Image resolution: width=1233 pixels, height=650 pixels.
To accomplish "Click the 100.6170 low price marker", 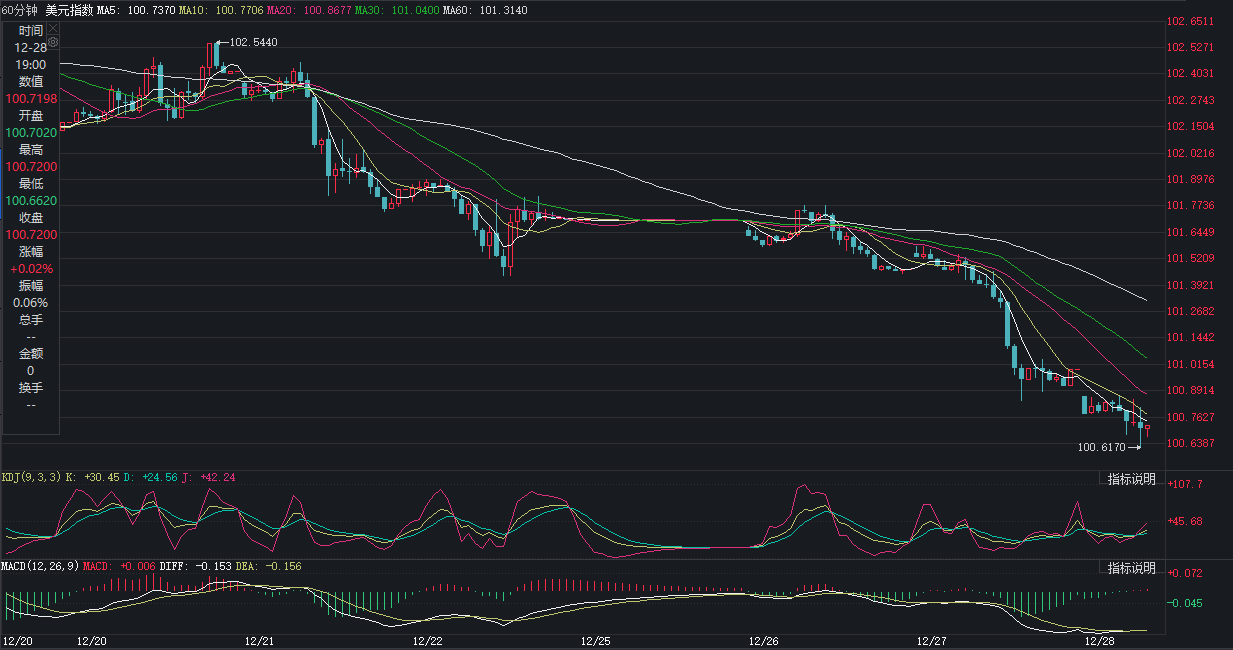I will point(1101,448).
